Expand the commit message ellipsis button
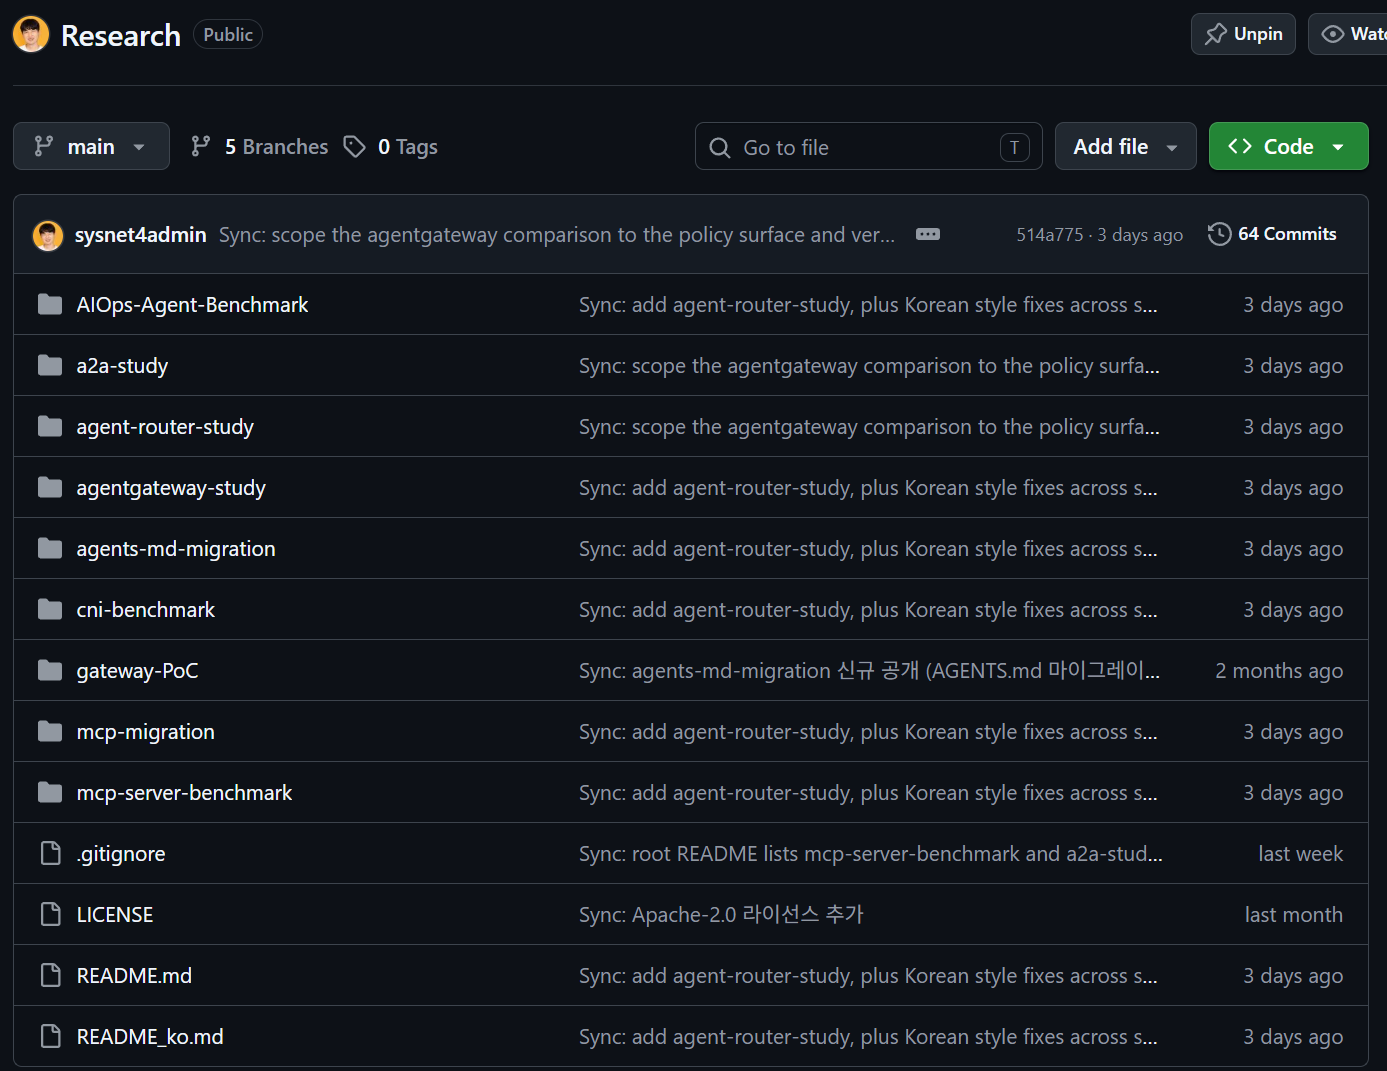This screenshot has width=1387, height=1071. tap(928, 234)
